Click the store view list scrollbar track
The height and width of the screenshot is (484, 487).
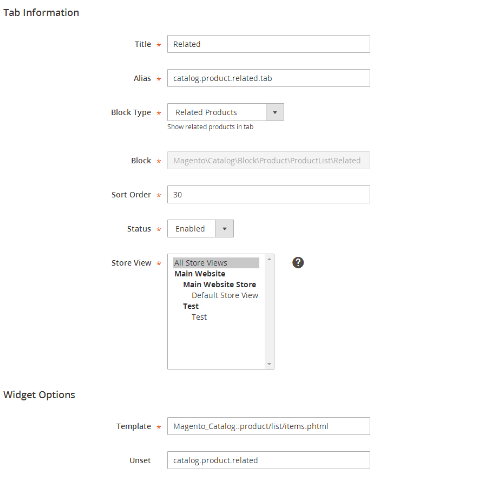pyautogui.click(x=269, y=311)
